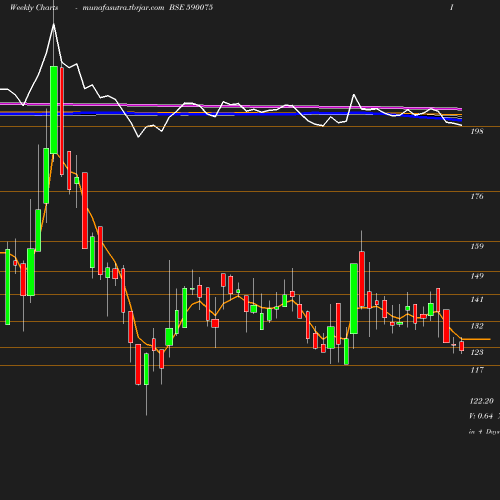Click the last red candlestick on the right
Viewport: 500px width, 500px height.
(462, 346)
